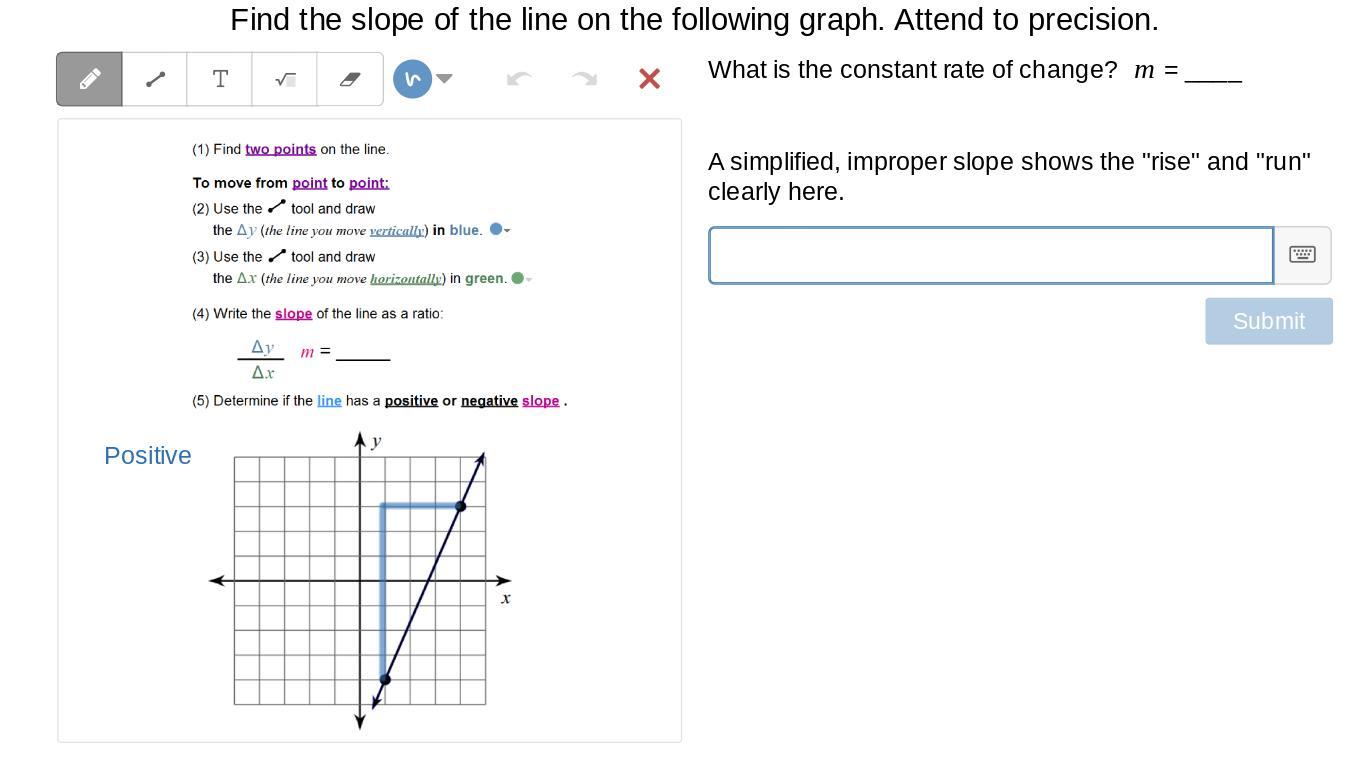This screenshot has width=1364, height=767.
Task: Select the line segment tool in toolbar
Action: pos(155,79)
